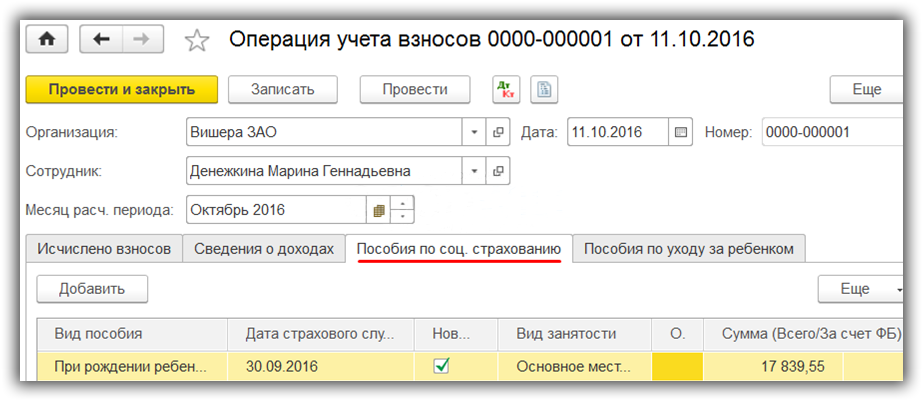
Task: Switch to Исчислено взносов tab
Action: pyautogui.click(x=104, y=249)
